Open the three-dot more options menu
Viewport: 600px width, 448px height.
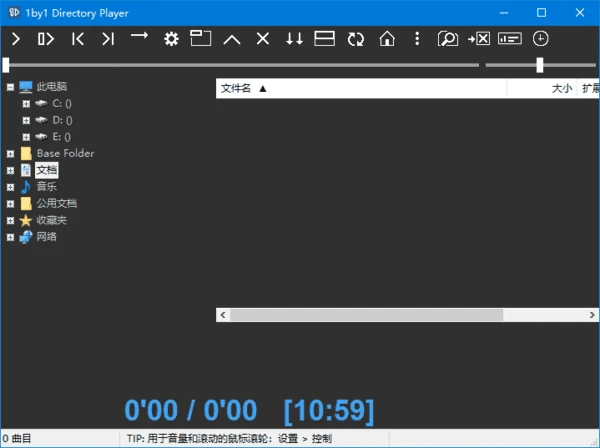pos(417,39)
